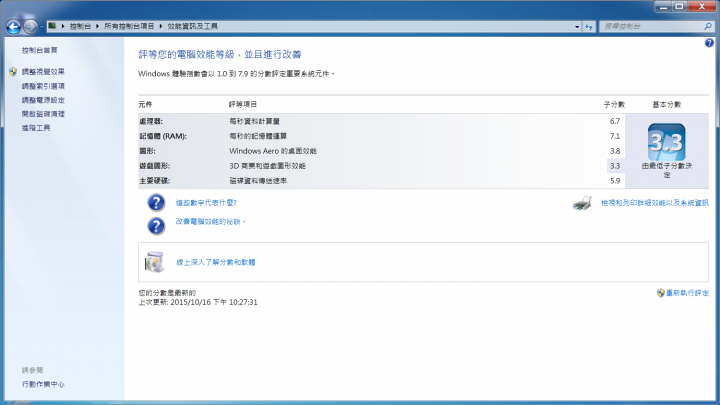Expand the arrow after 控制台 breadcrumb
This screenshot has height=405, width=720.
[x=97, y=26]
